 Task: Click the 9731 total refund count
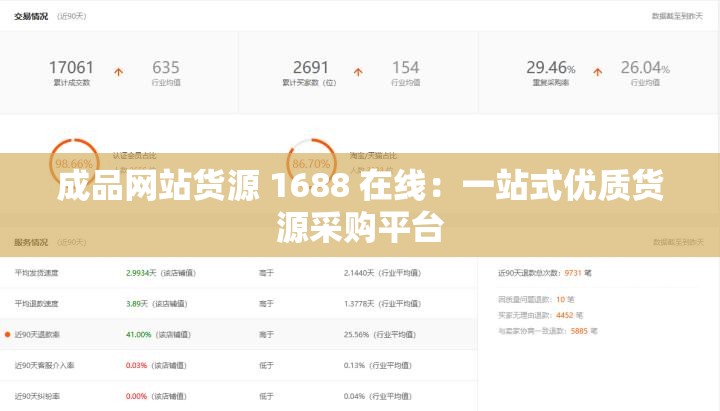pos(573,273)
